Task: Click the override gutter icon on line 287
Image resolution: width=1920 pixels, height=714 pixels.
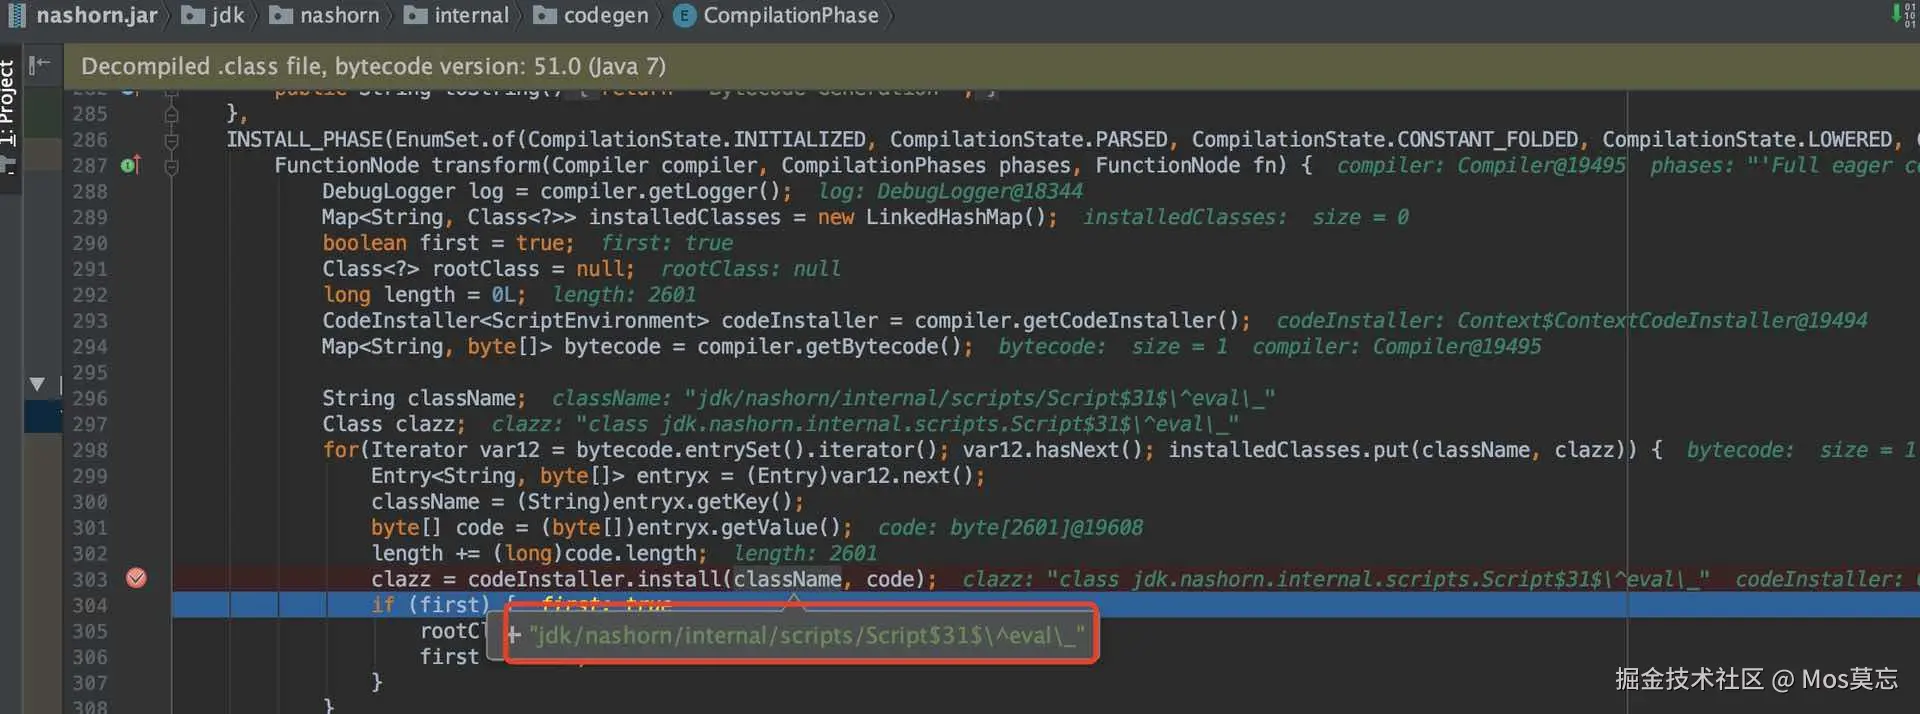Action: point(130,165)
